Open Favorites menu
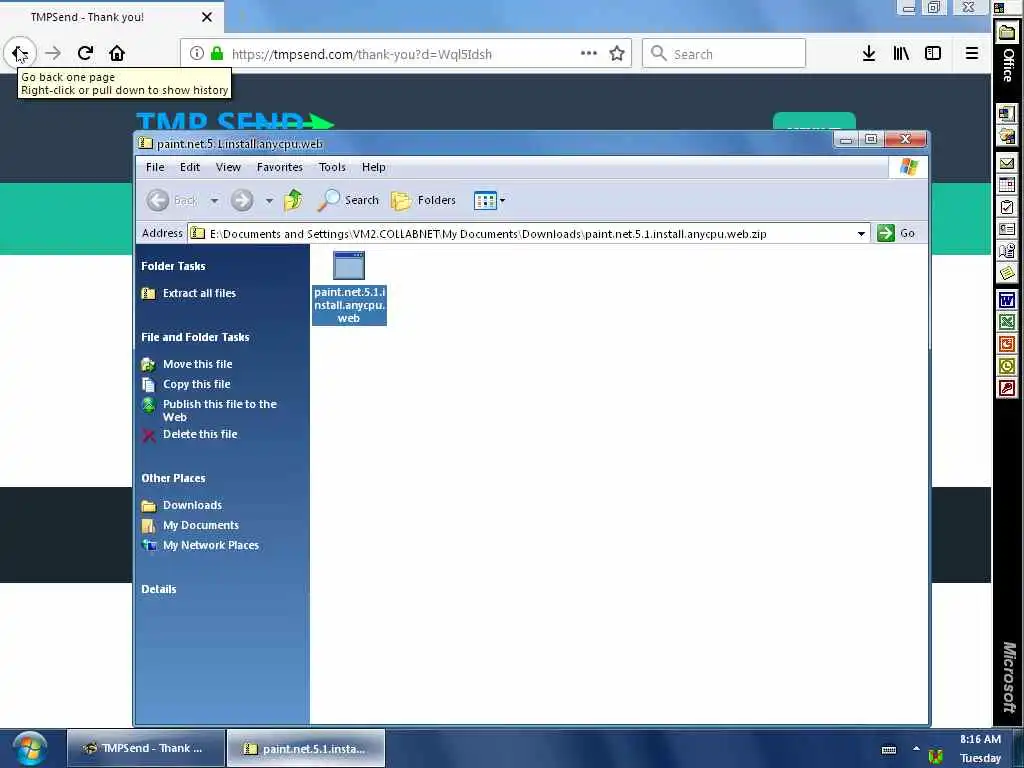 (x=280, y=167)
